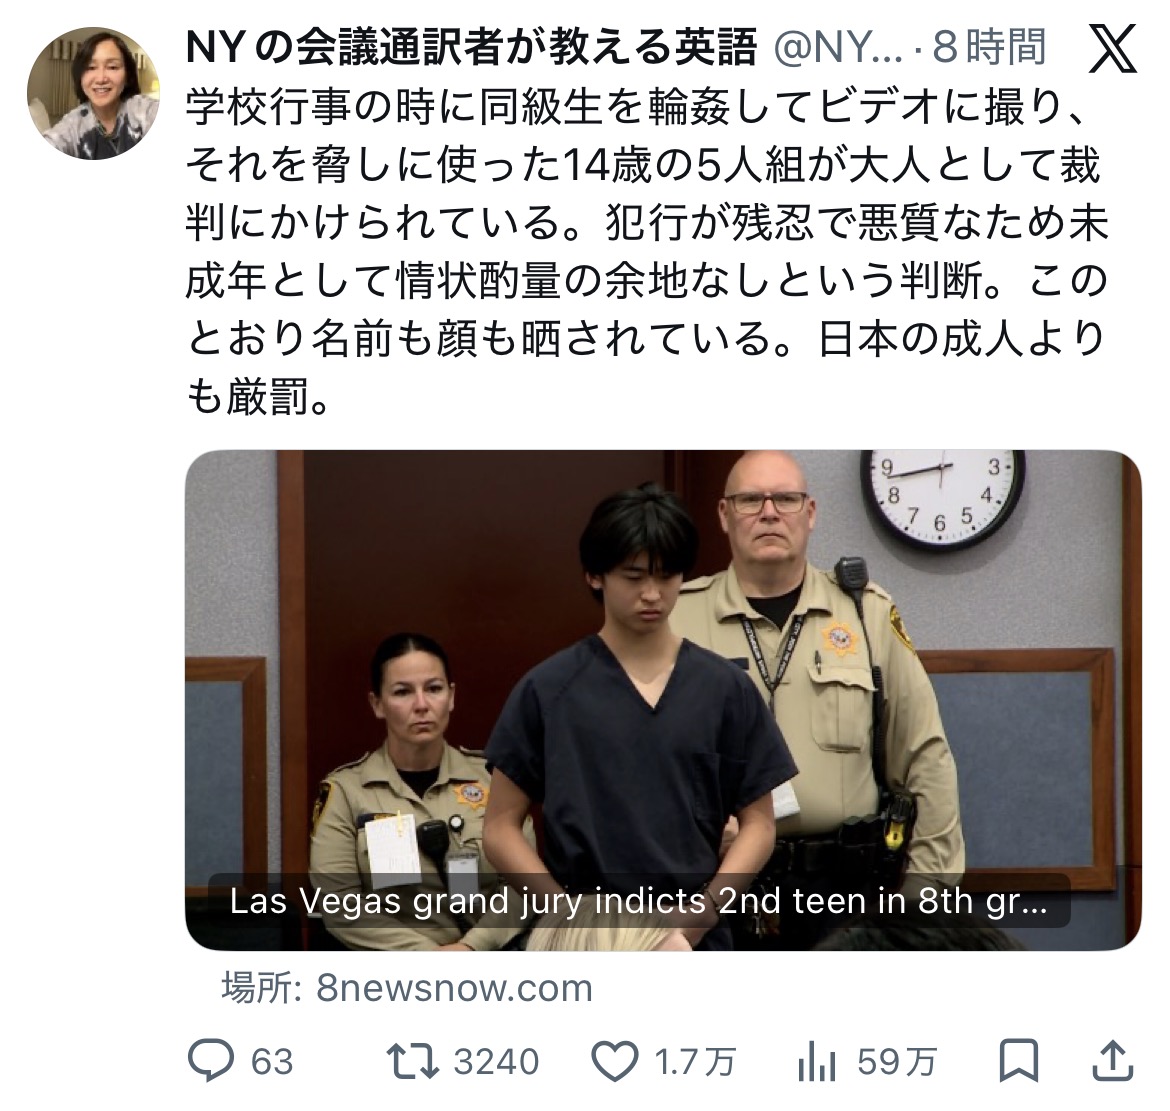Screen dimensions: 1170x1111
Task: Click the 1.7万 likes count
Action: (x=695, y=1062)
